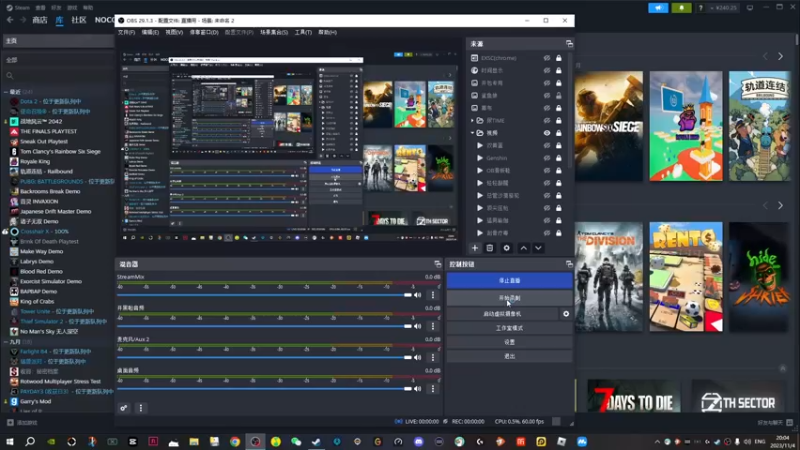Show next games in top Steam shelf
The width and height of the screenshot is (800, 450).
pyautogui.click(x=780, y=56)
